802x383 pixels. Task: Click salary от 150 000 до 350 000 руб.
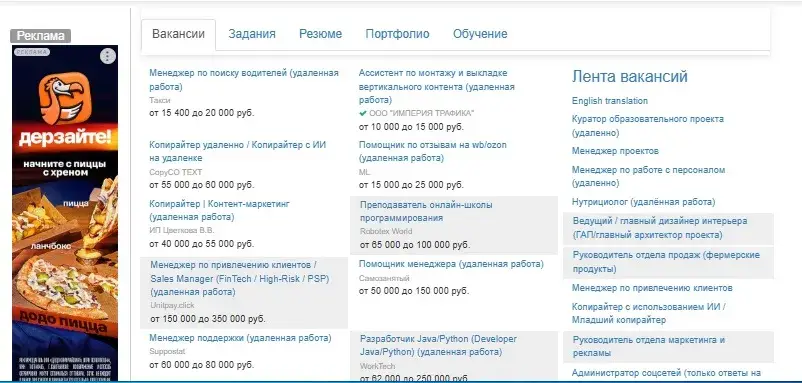[x=208, y=319]
